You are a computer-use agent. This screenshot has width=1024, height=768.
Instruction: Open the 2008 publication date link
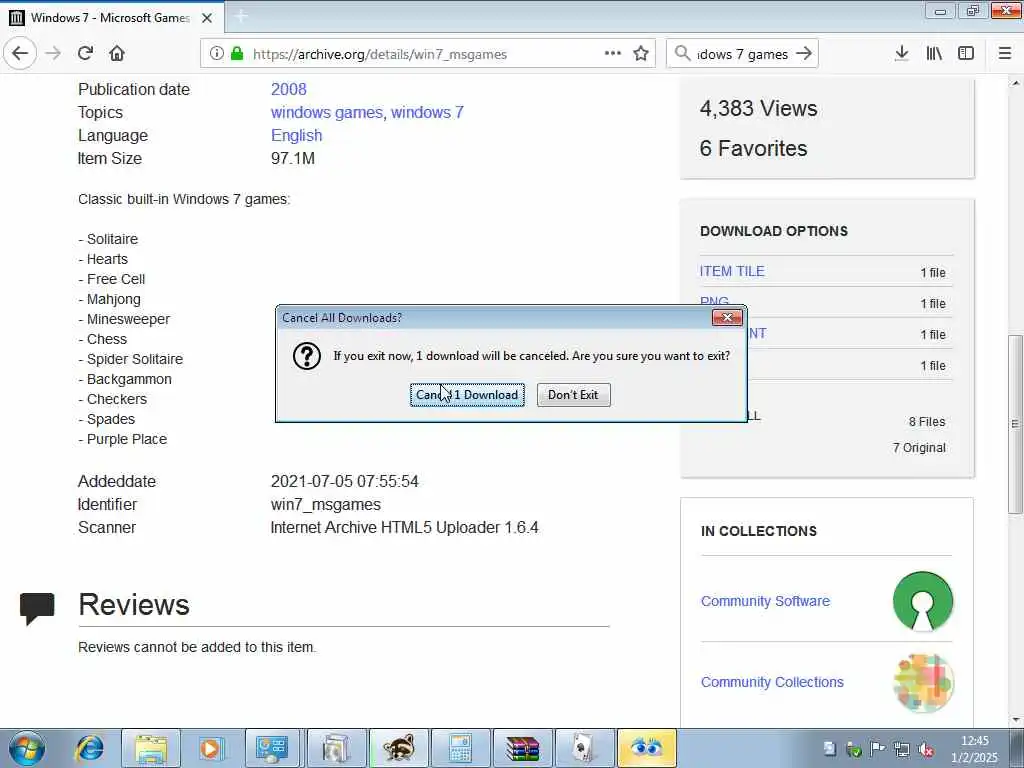point(289,89)
